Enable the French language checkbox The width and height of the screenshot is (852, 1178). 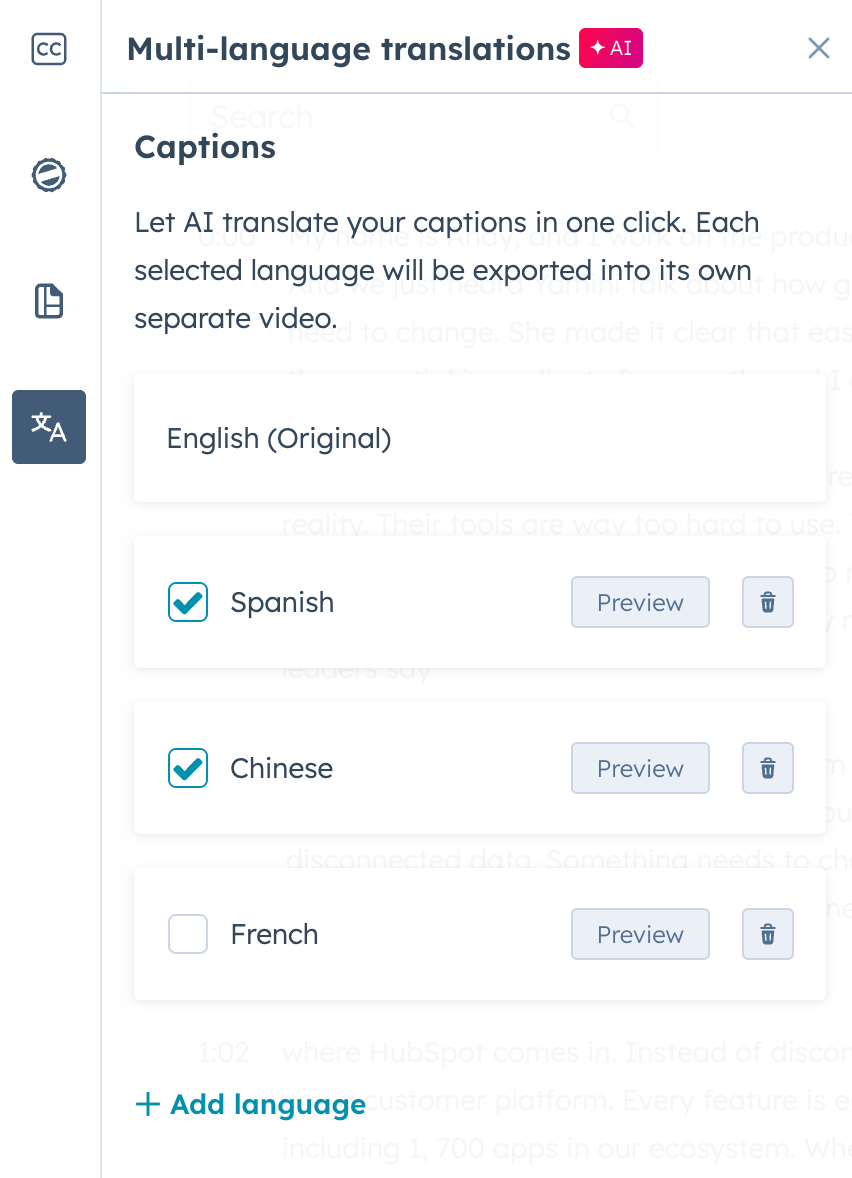(x=187, y=934)
